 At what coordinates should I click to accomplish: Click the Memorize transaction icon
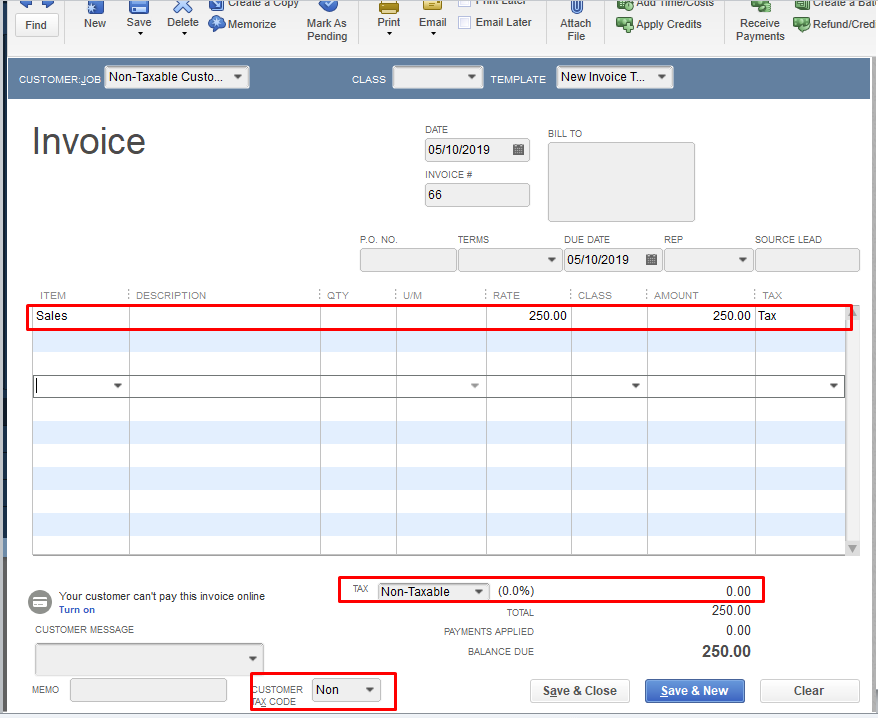click(217, 24)
